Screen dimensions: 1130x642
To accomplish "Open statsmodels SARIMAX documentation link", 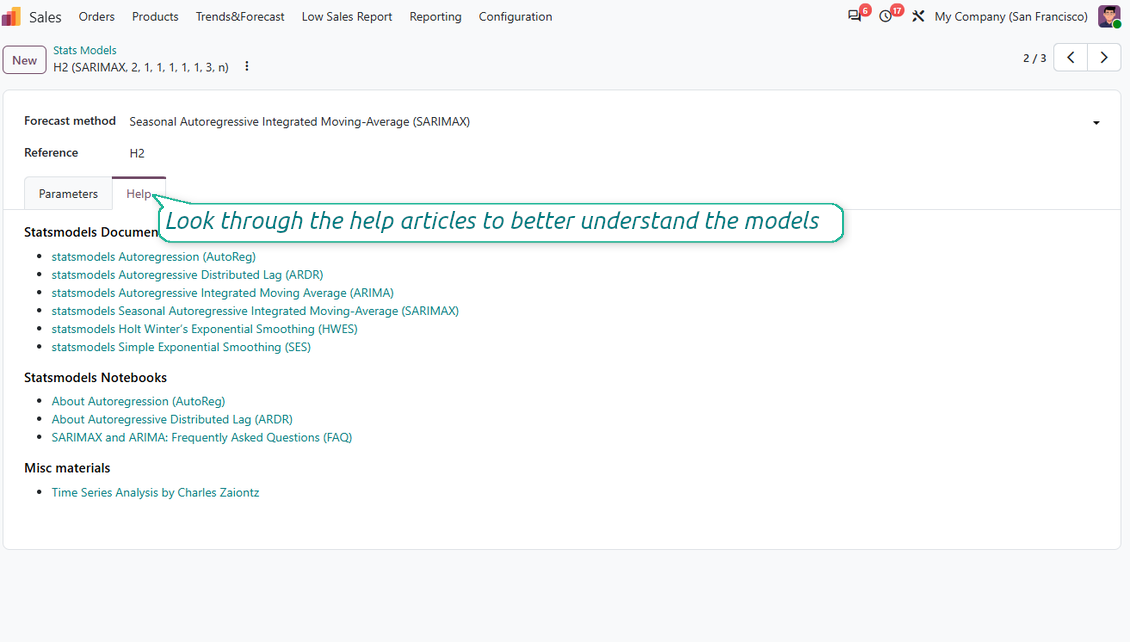I will [x=255, y=311].
